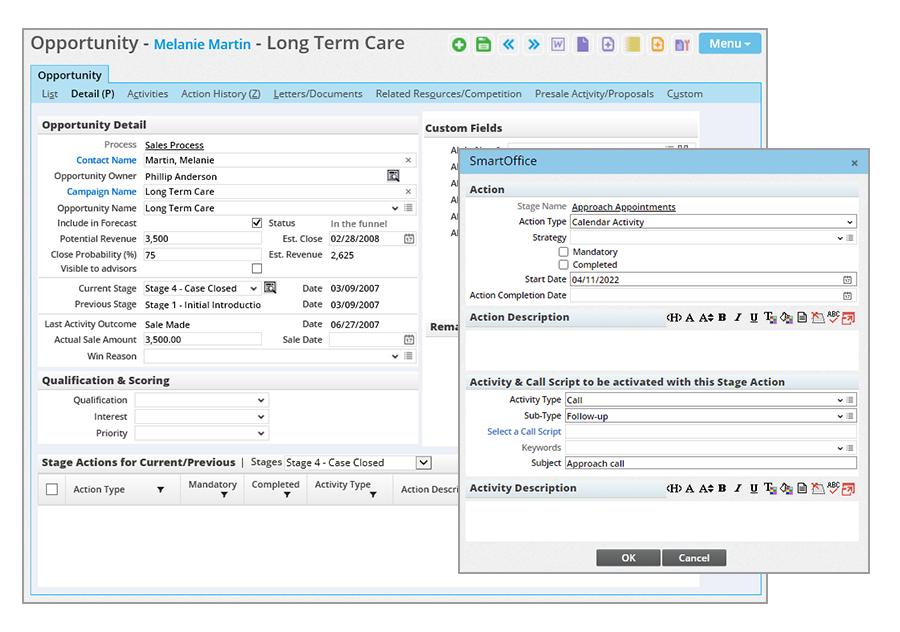Open calendar picker for Start Date
900x632 pixels.
point(847,280)
